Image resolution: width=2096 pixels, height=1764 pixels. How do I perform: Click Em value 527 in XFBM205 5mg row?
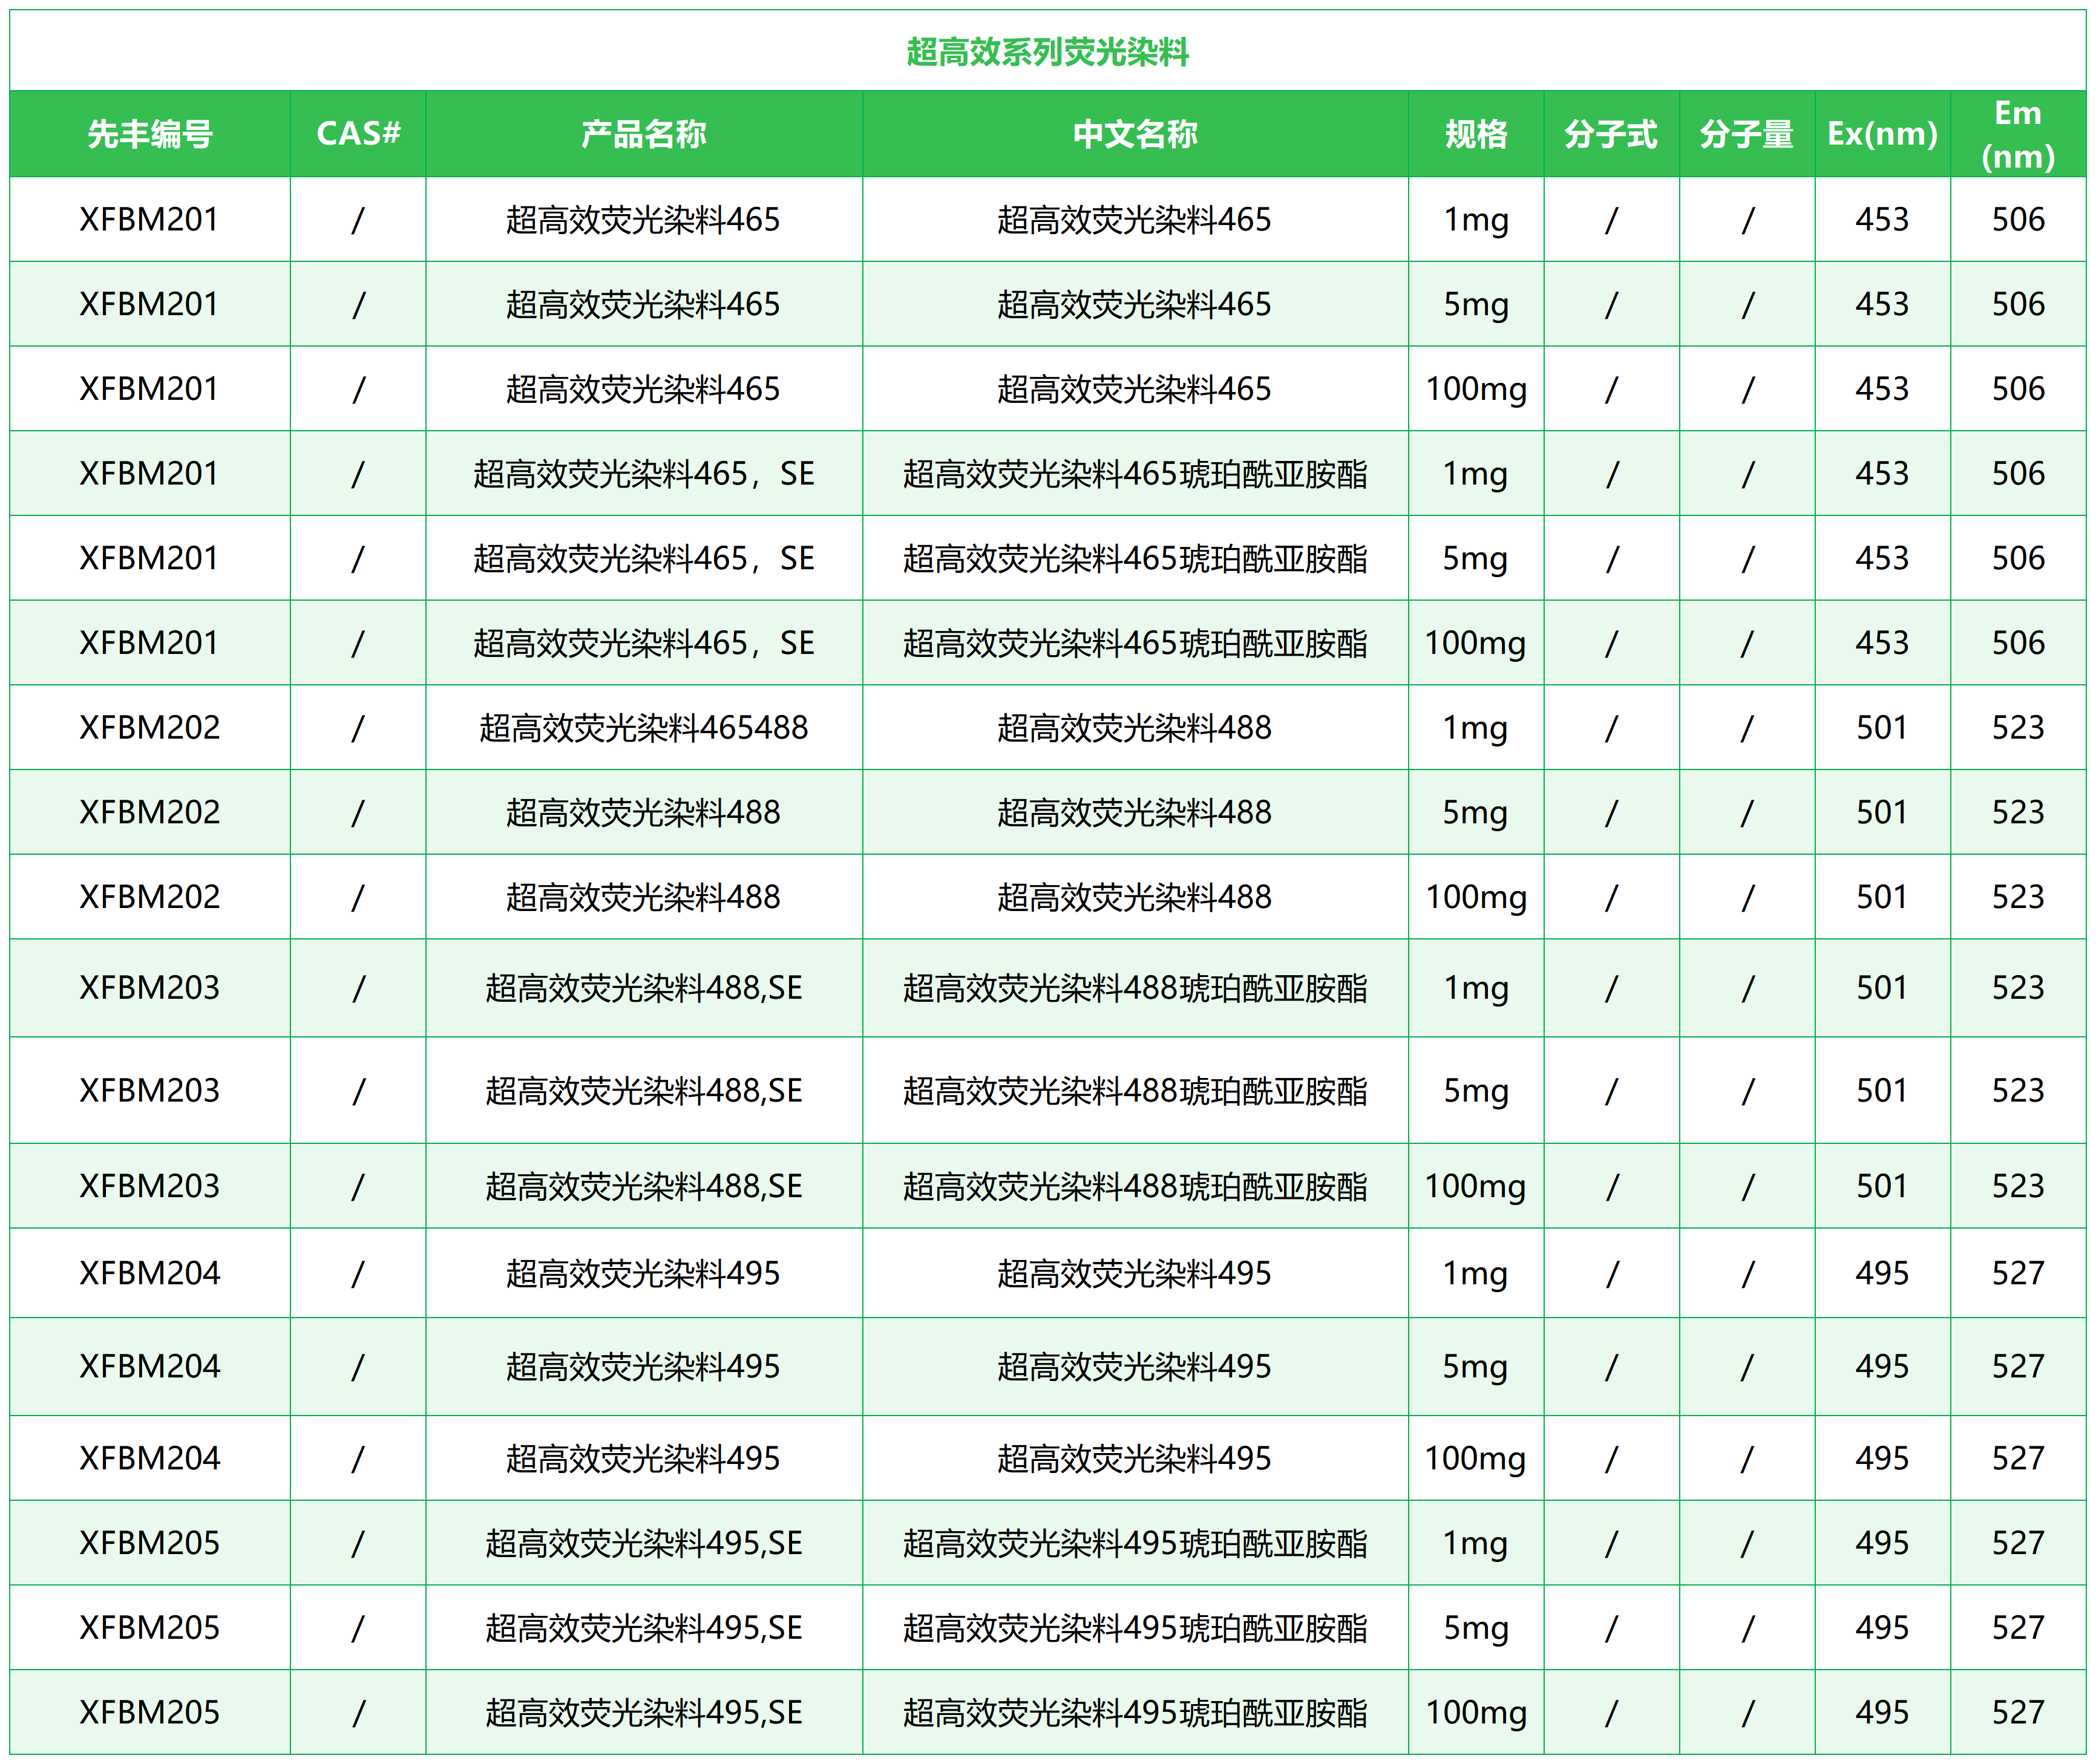2018,1628
